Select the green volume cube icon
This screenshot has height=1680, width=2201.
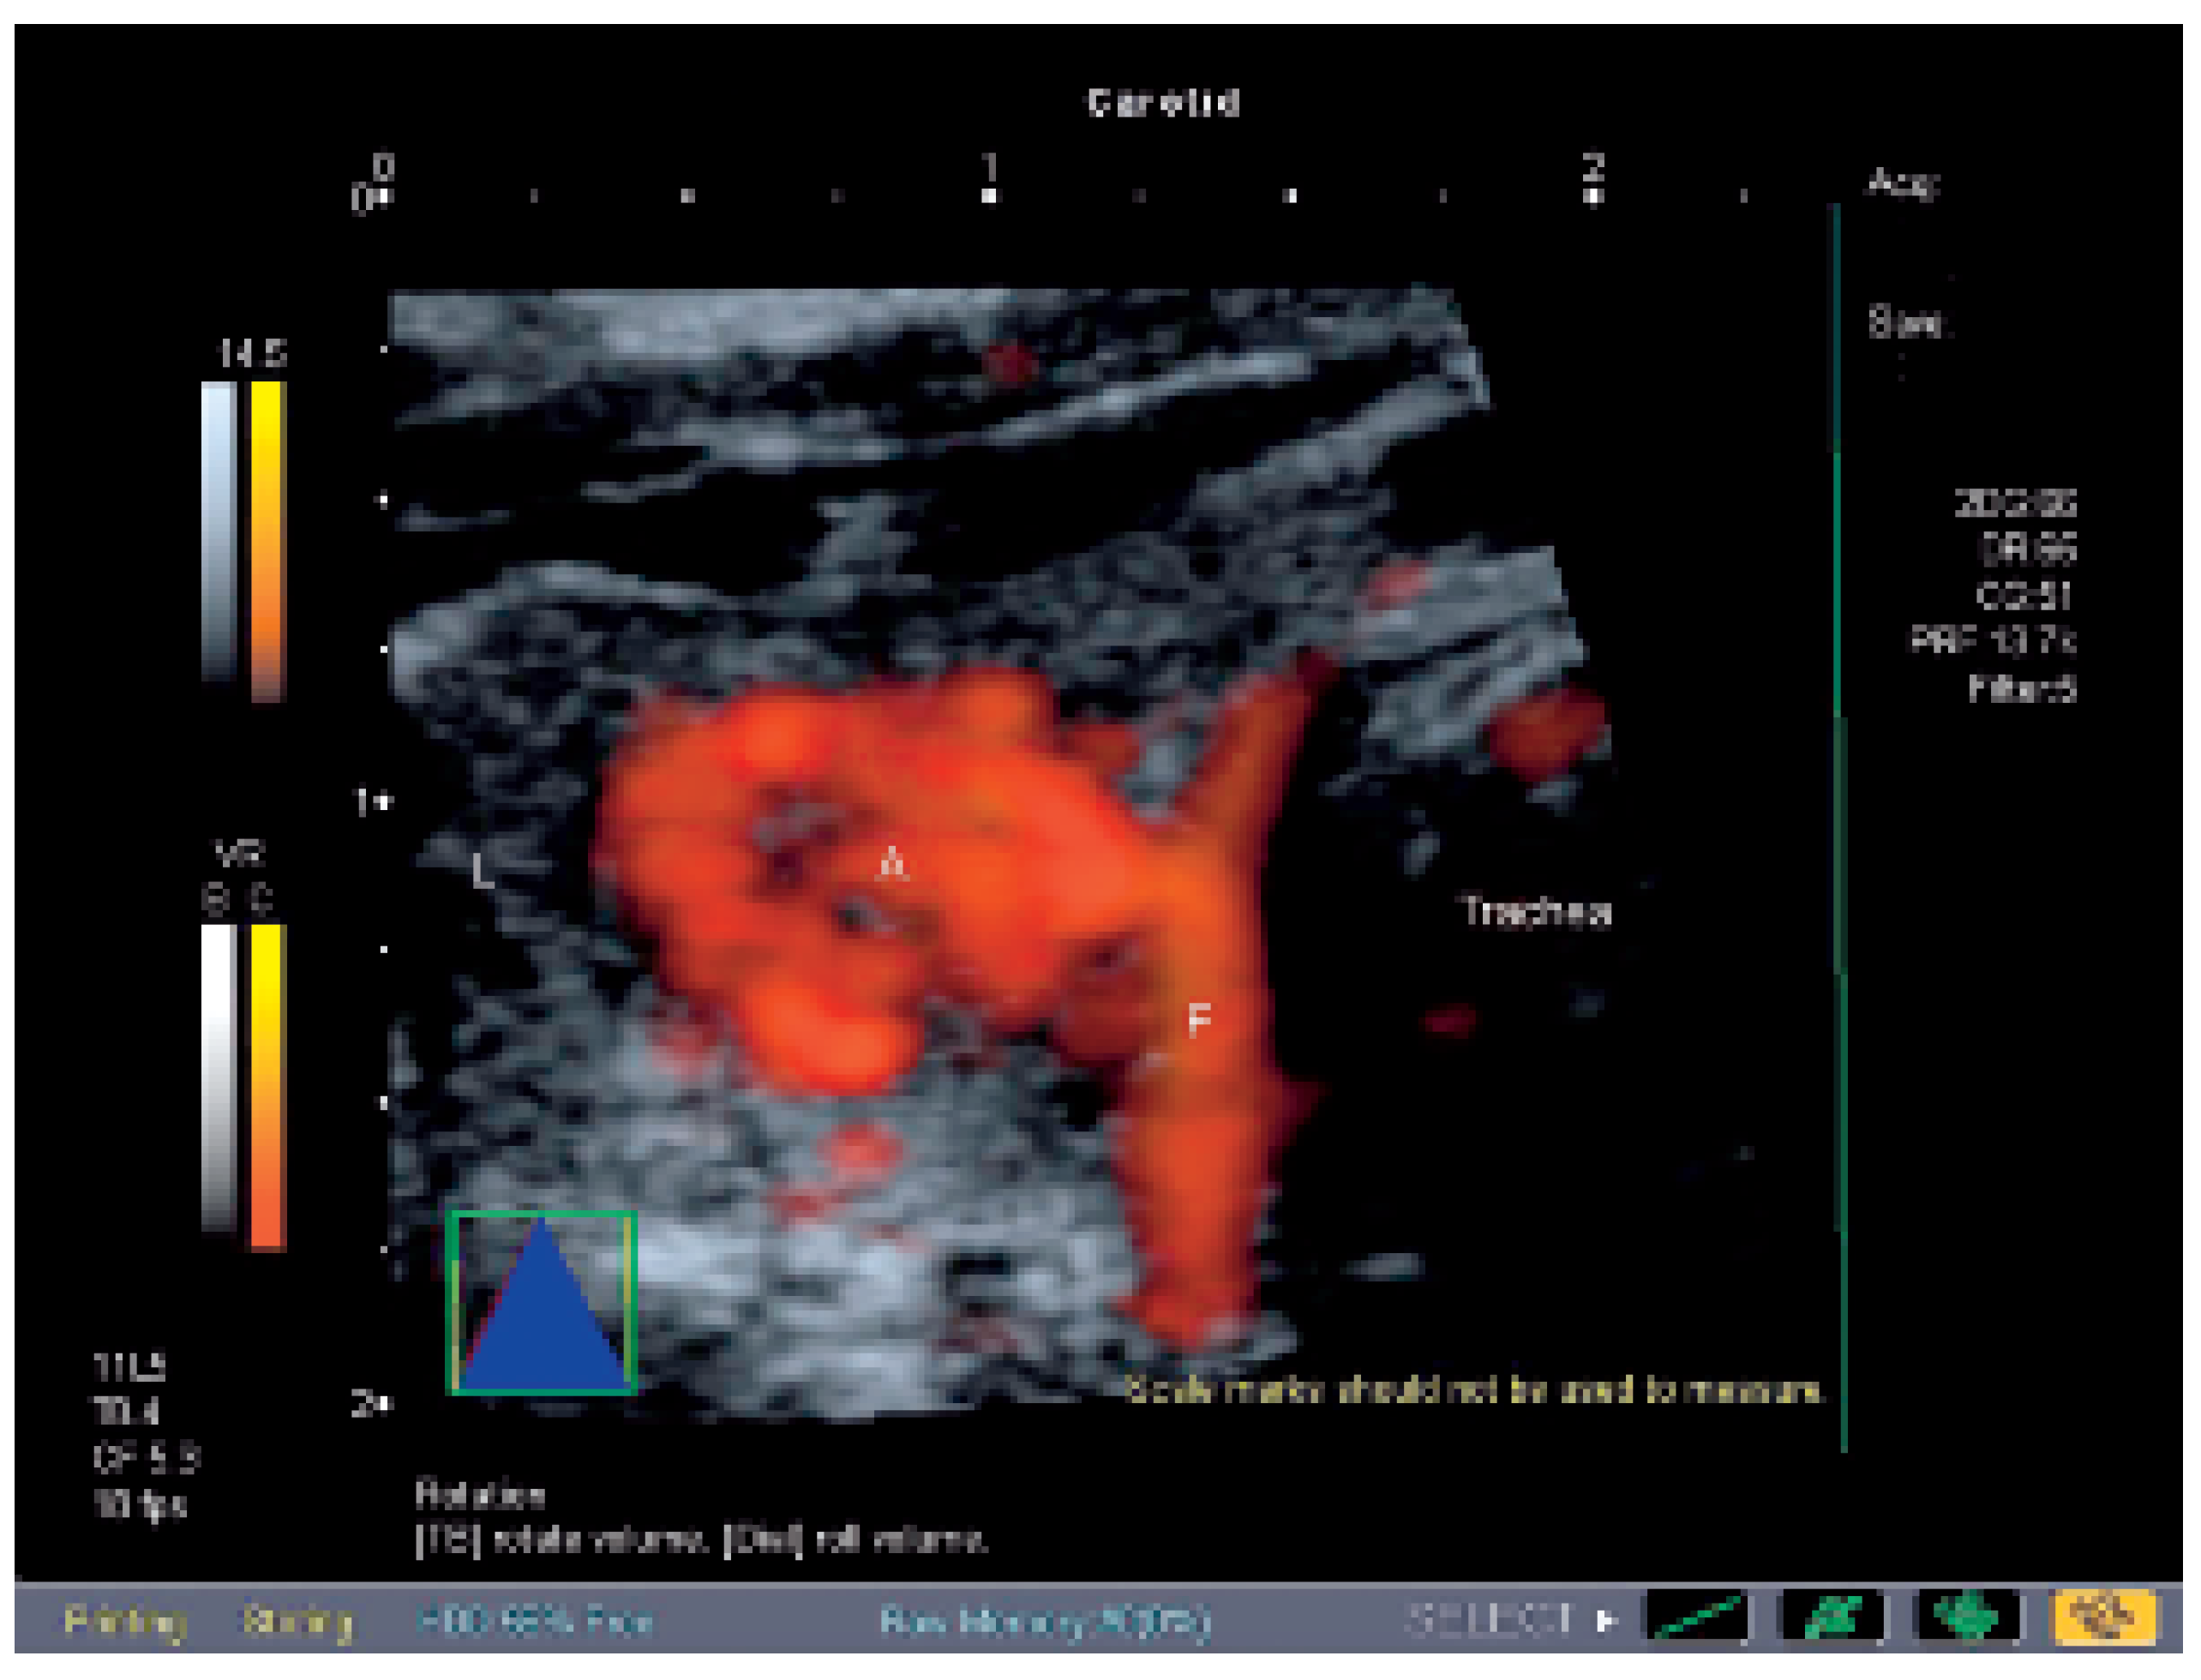[1965, 1617]
